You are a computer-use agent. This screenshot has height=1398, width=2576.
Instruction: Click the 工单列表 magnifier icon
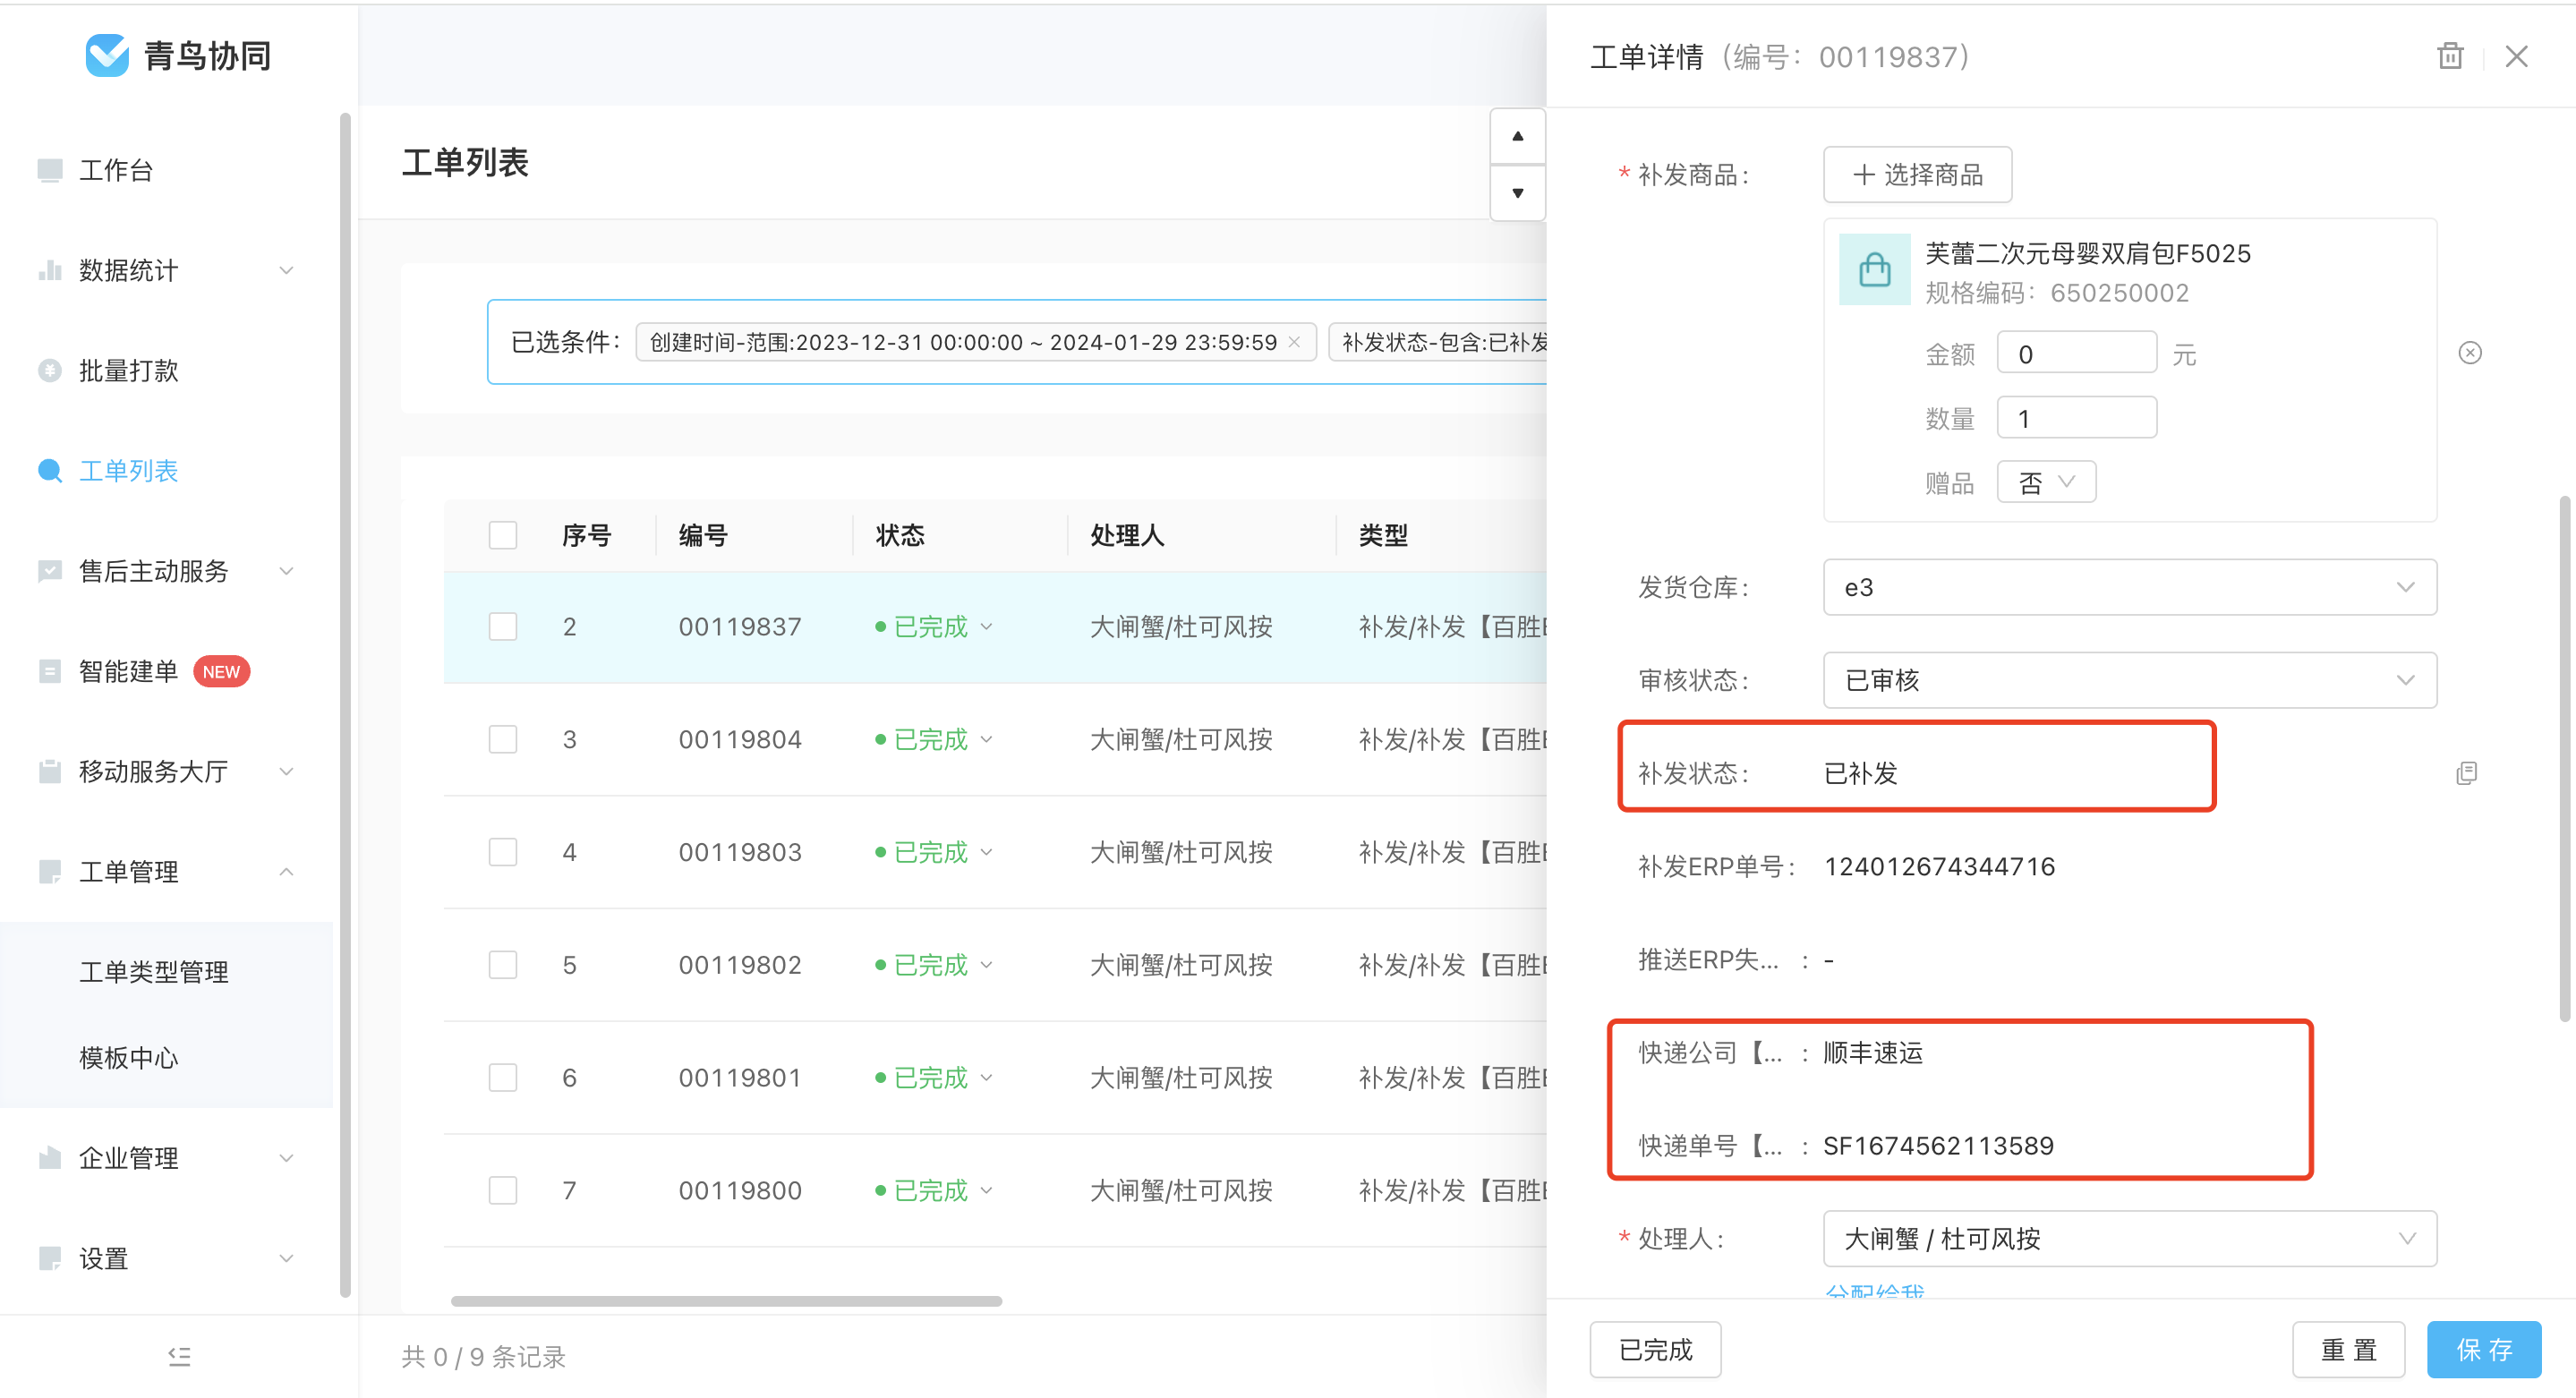(x=50, y=470)
